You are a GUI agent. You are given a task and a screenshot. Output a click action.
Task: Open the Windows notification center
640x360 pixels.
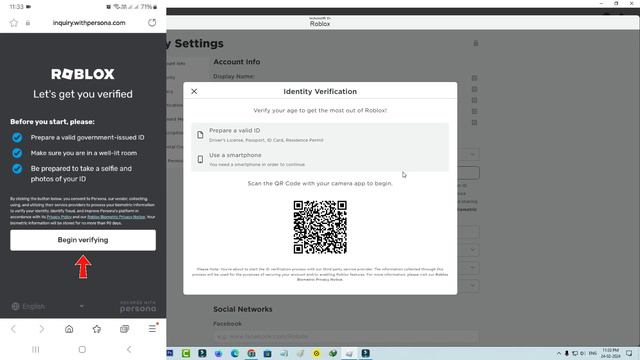(629, 353)
